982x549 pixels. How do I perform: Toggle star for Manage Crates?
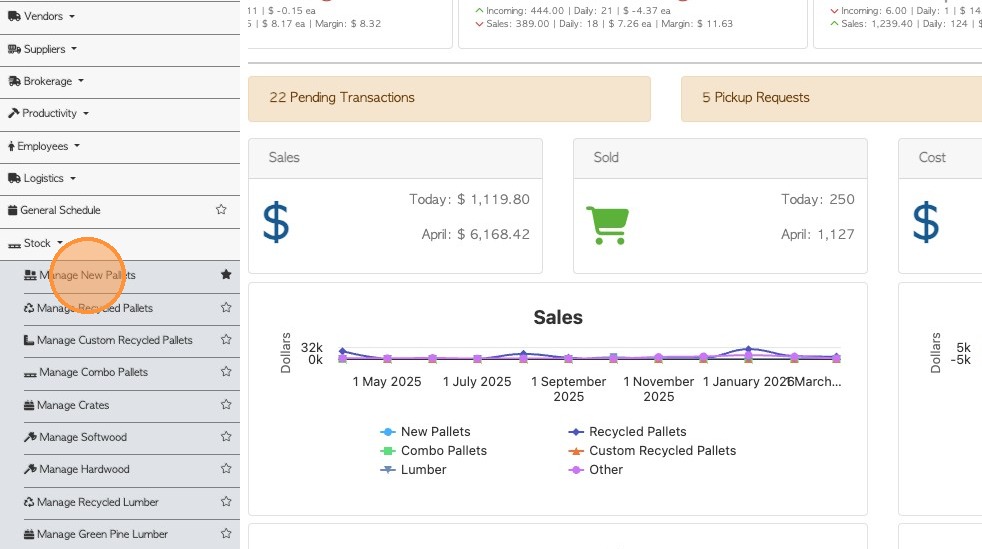point(226,405)
